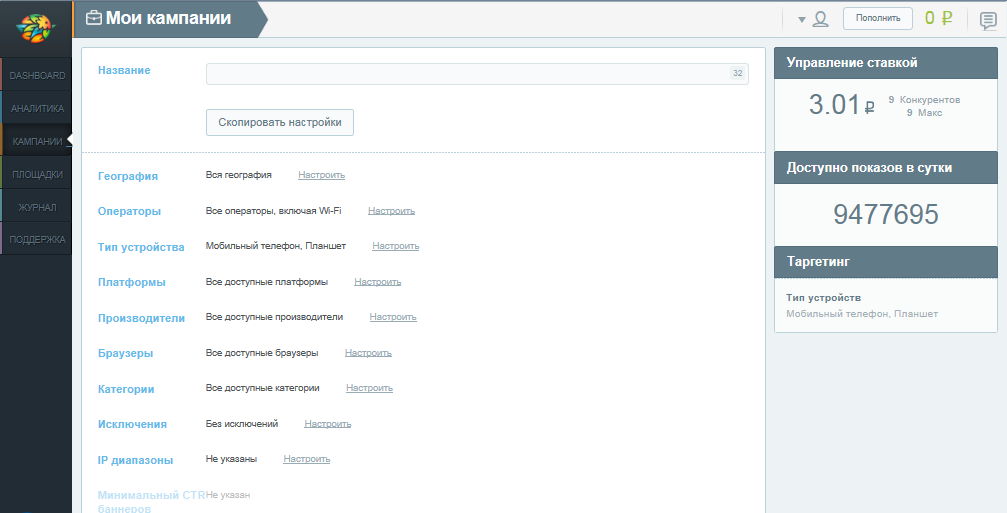Viewport: 1007px width, 513px height.
Task: Click the Операторы label
Action: tap(129, 211)
